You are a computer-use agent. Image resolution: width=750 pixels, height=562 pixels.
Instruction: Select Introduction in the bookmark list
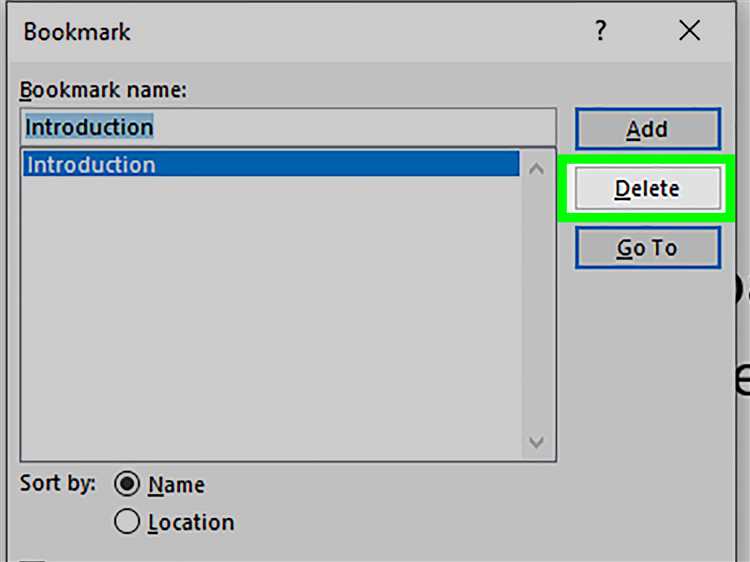271,164
